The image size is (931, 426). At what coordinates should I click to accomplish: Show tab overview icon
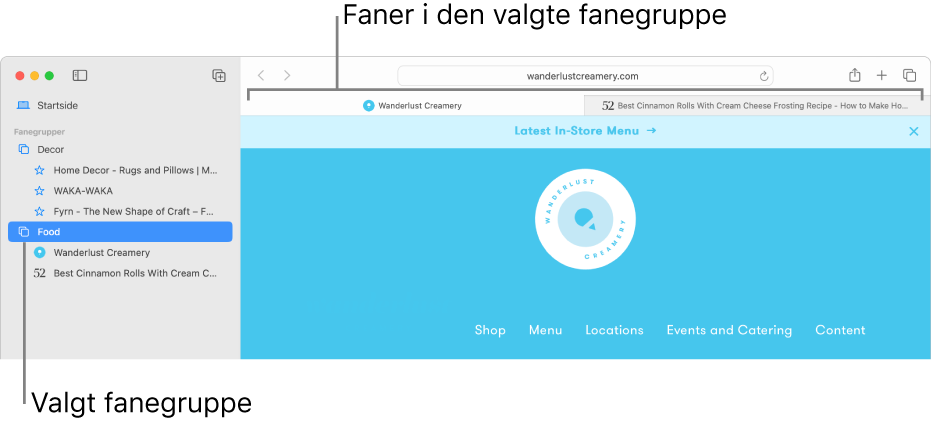[909, 75]
